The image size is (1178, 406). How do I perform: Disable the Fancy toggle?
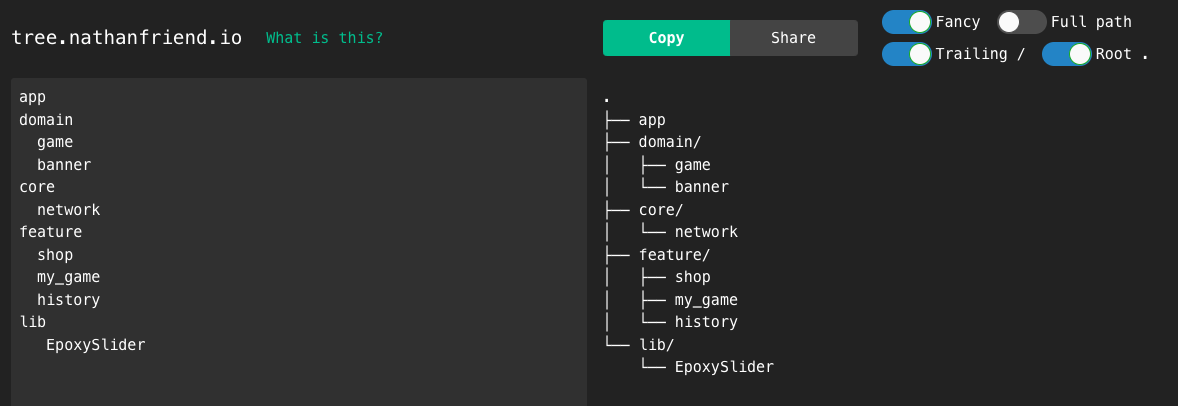coord(907,22)
